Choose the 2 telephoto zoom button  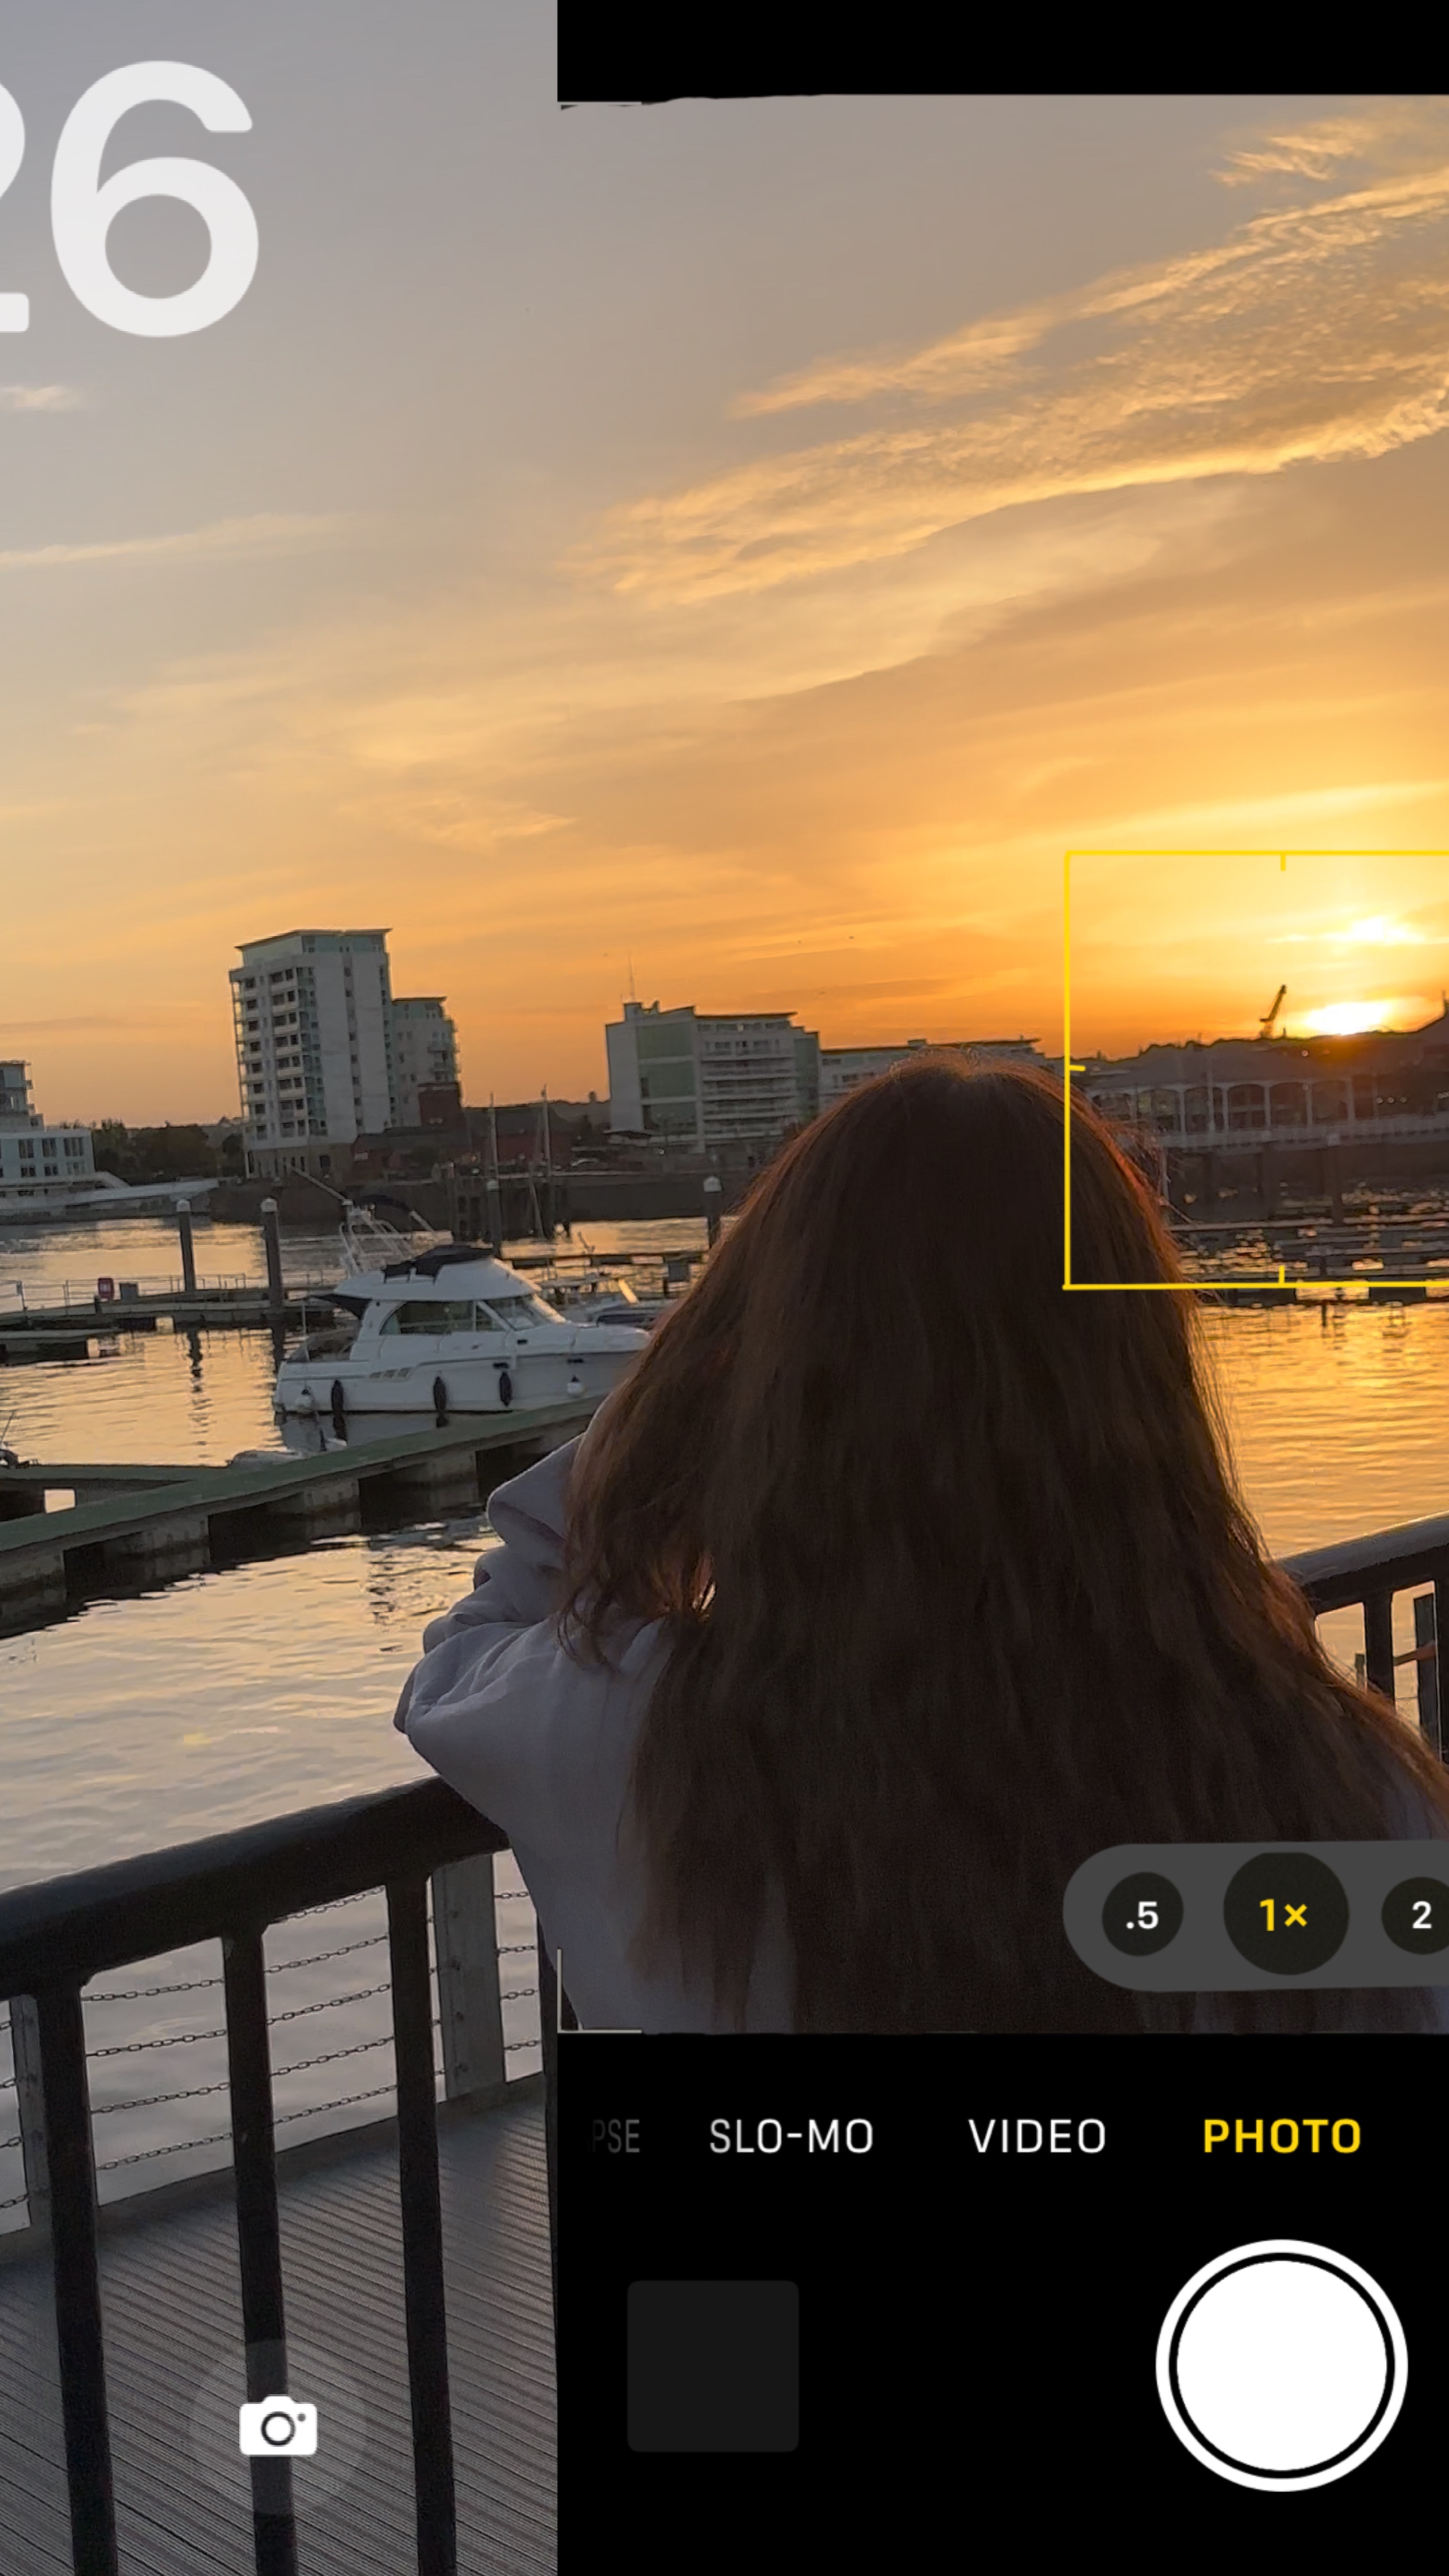click(1420, 1915)
